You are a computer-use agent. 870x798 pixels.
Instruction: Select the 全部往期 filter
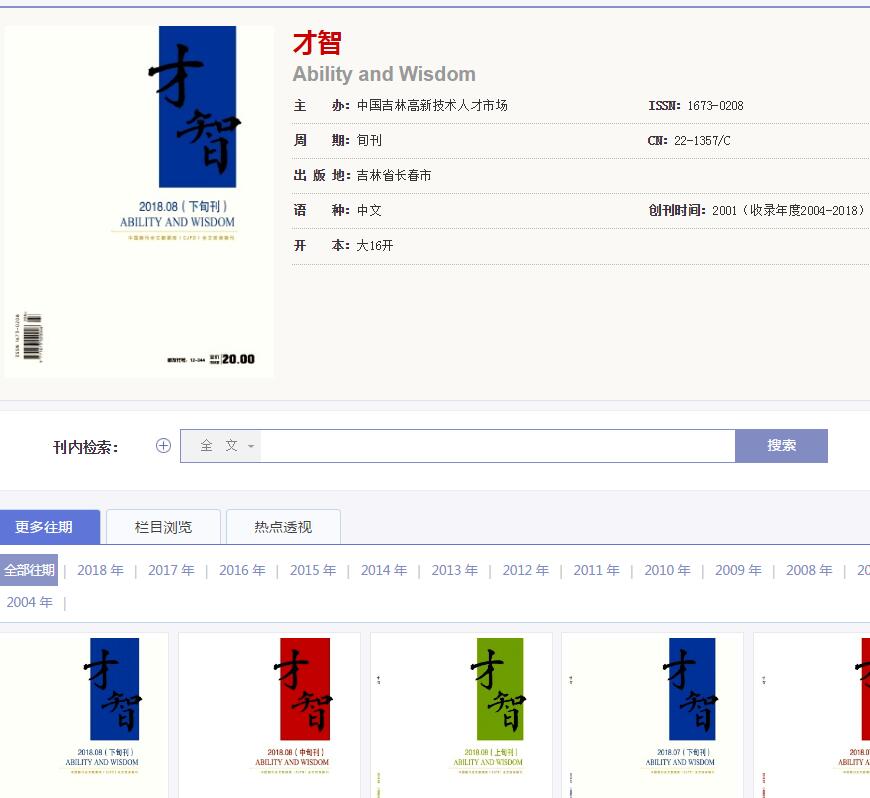click(29, 570)
